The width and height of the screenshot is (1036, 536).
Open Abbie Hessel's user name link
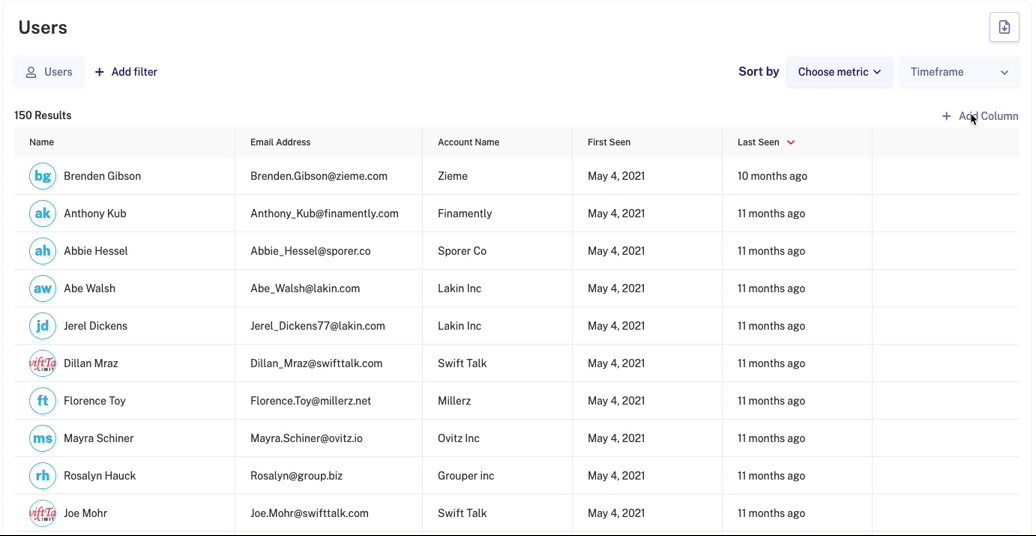coord(96,251)
